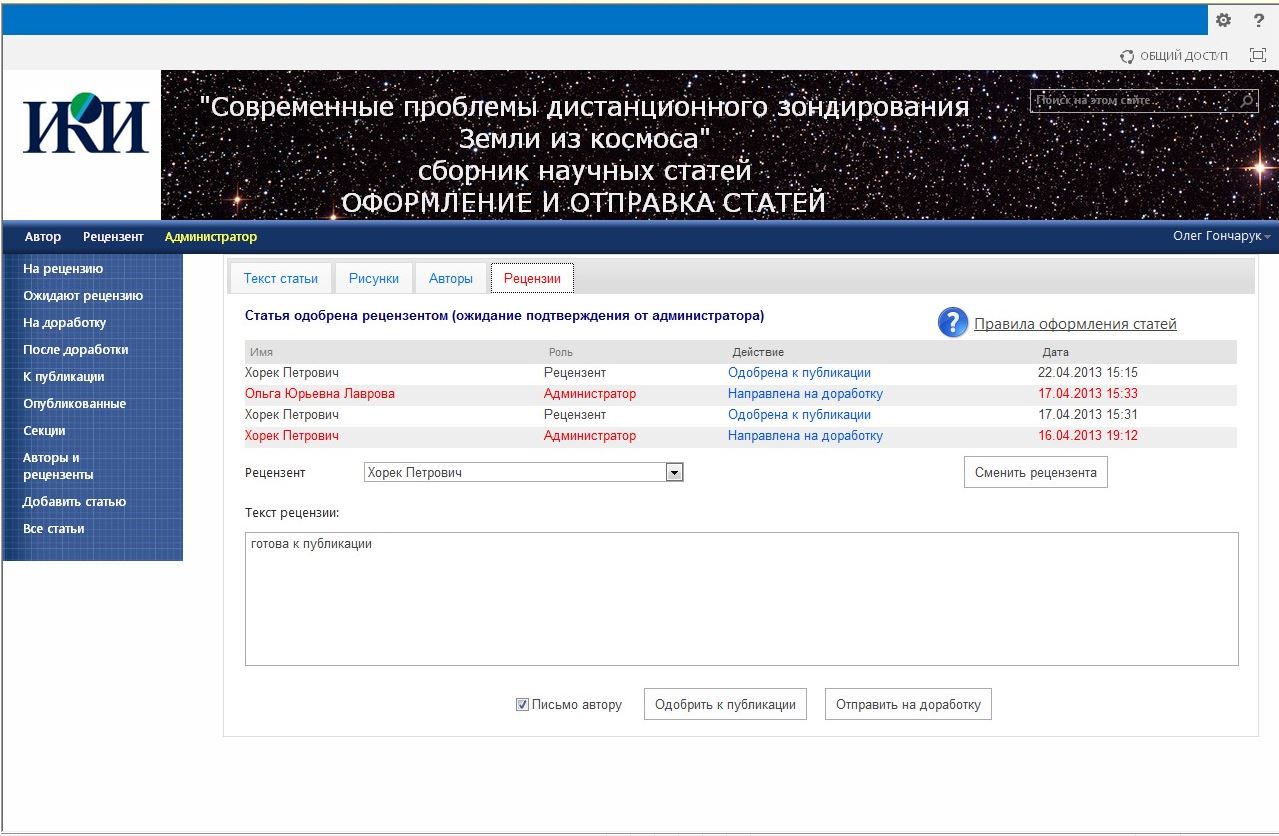The height and width of the screenshot is (836, 1279).
Task: Open the Автор menu
Action: 43,237
